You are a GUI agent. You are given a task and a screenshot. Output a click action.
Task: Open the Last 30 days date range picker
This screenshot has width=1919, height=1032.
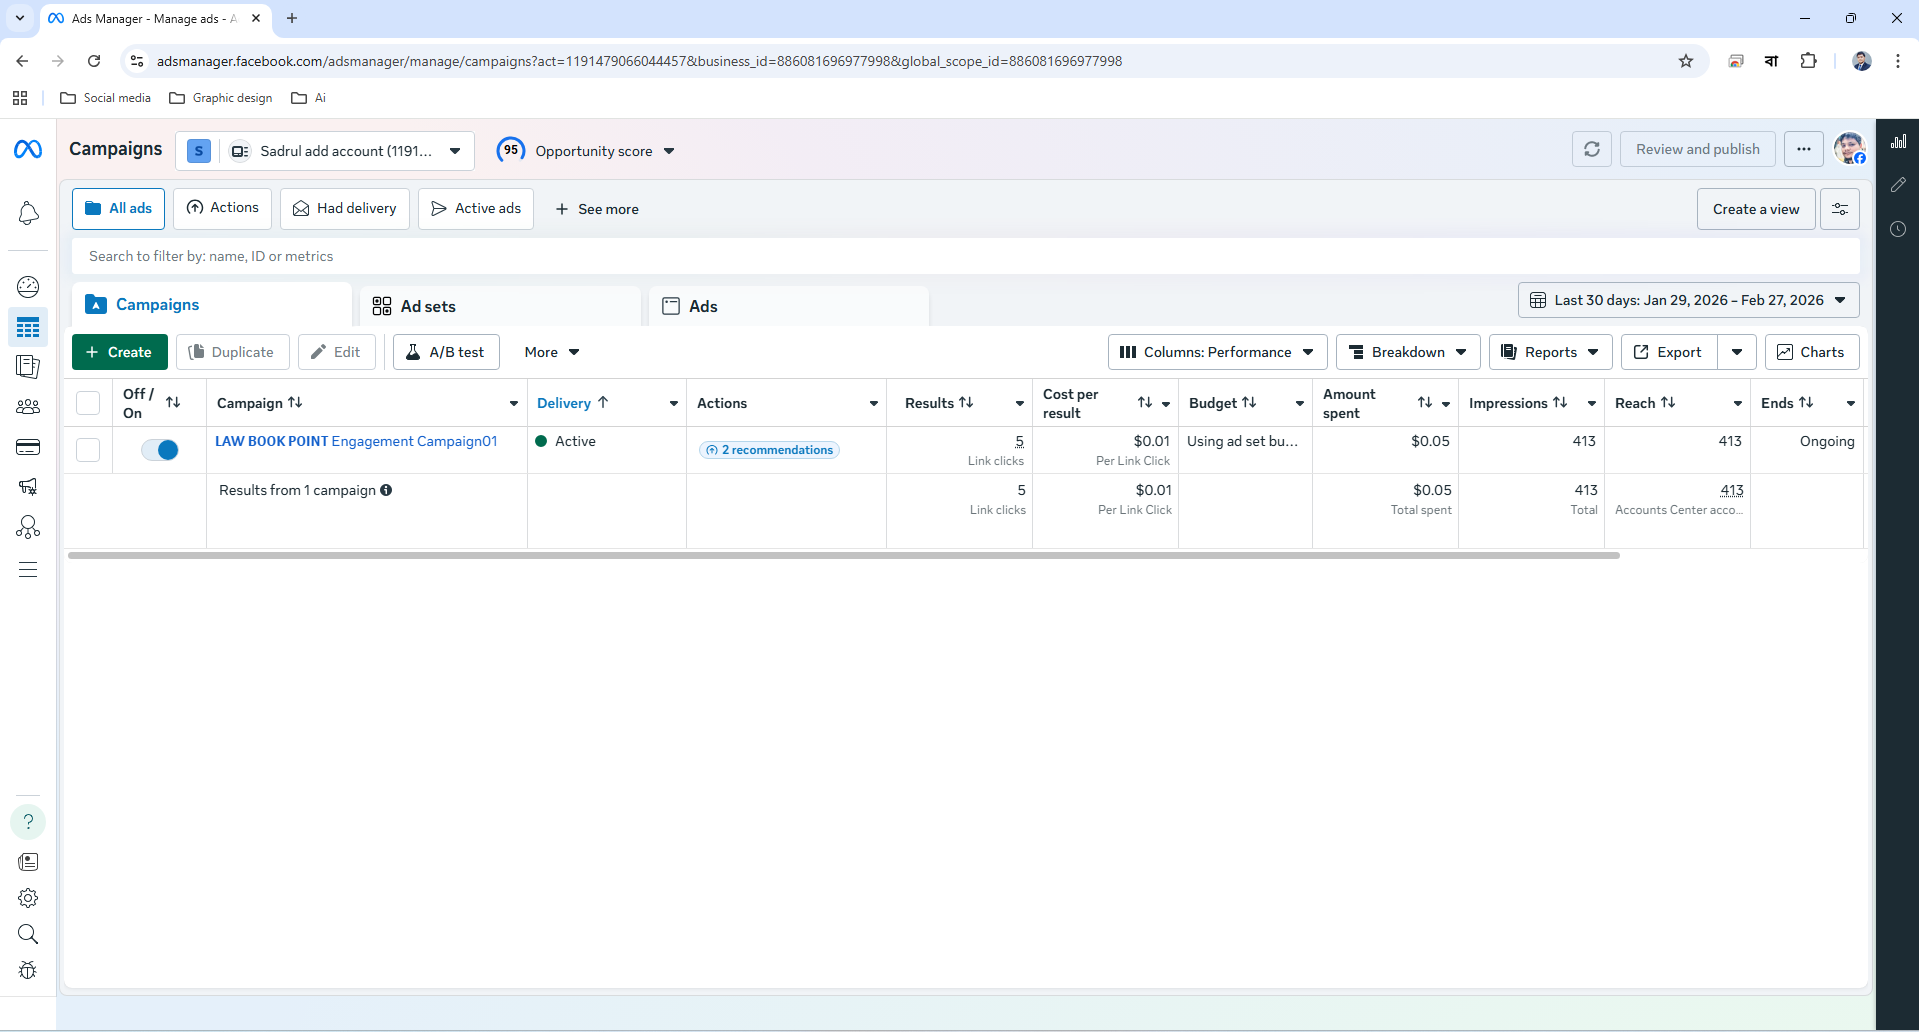[1688, 300]
